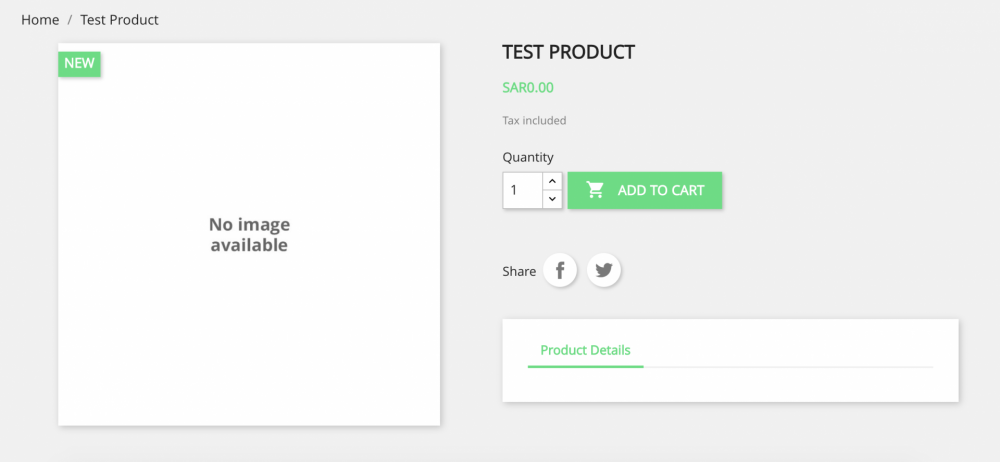This screenshot has height=462, width=1000.
Task: Click the Quantity label
Action: pos(528,157)
